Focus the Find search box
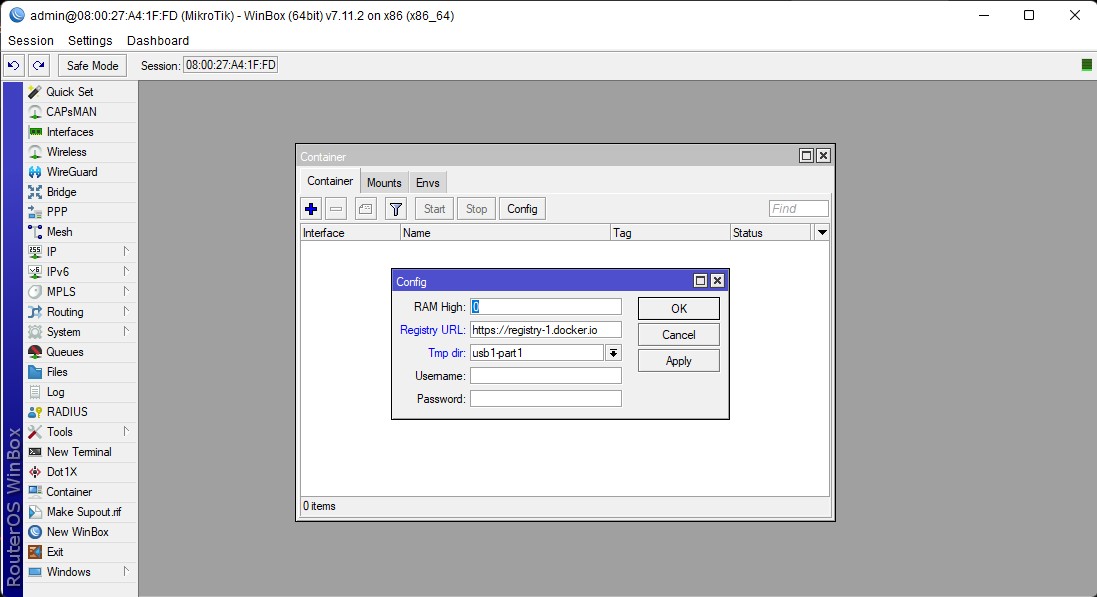Screen dimensions: 1097x597 click(x=798, y=209)
